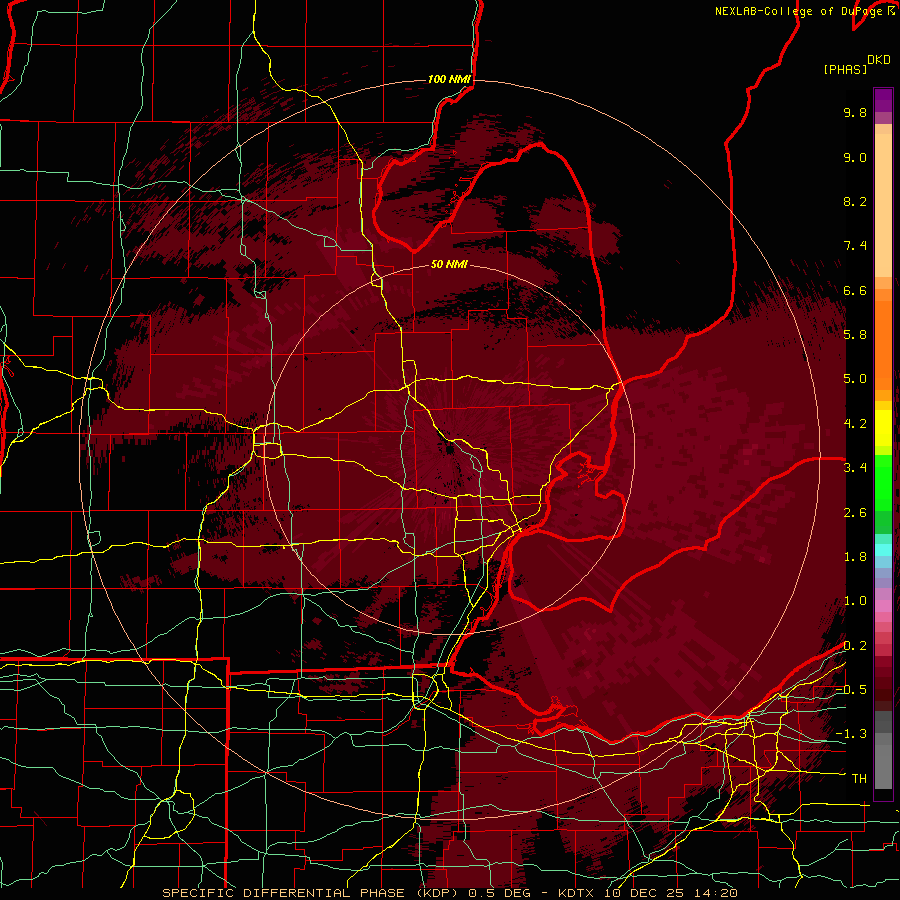This screenshot has width=900, height=900.
Task: Pick the purple top segment of color bar
Action: 883,100
